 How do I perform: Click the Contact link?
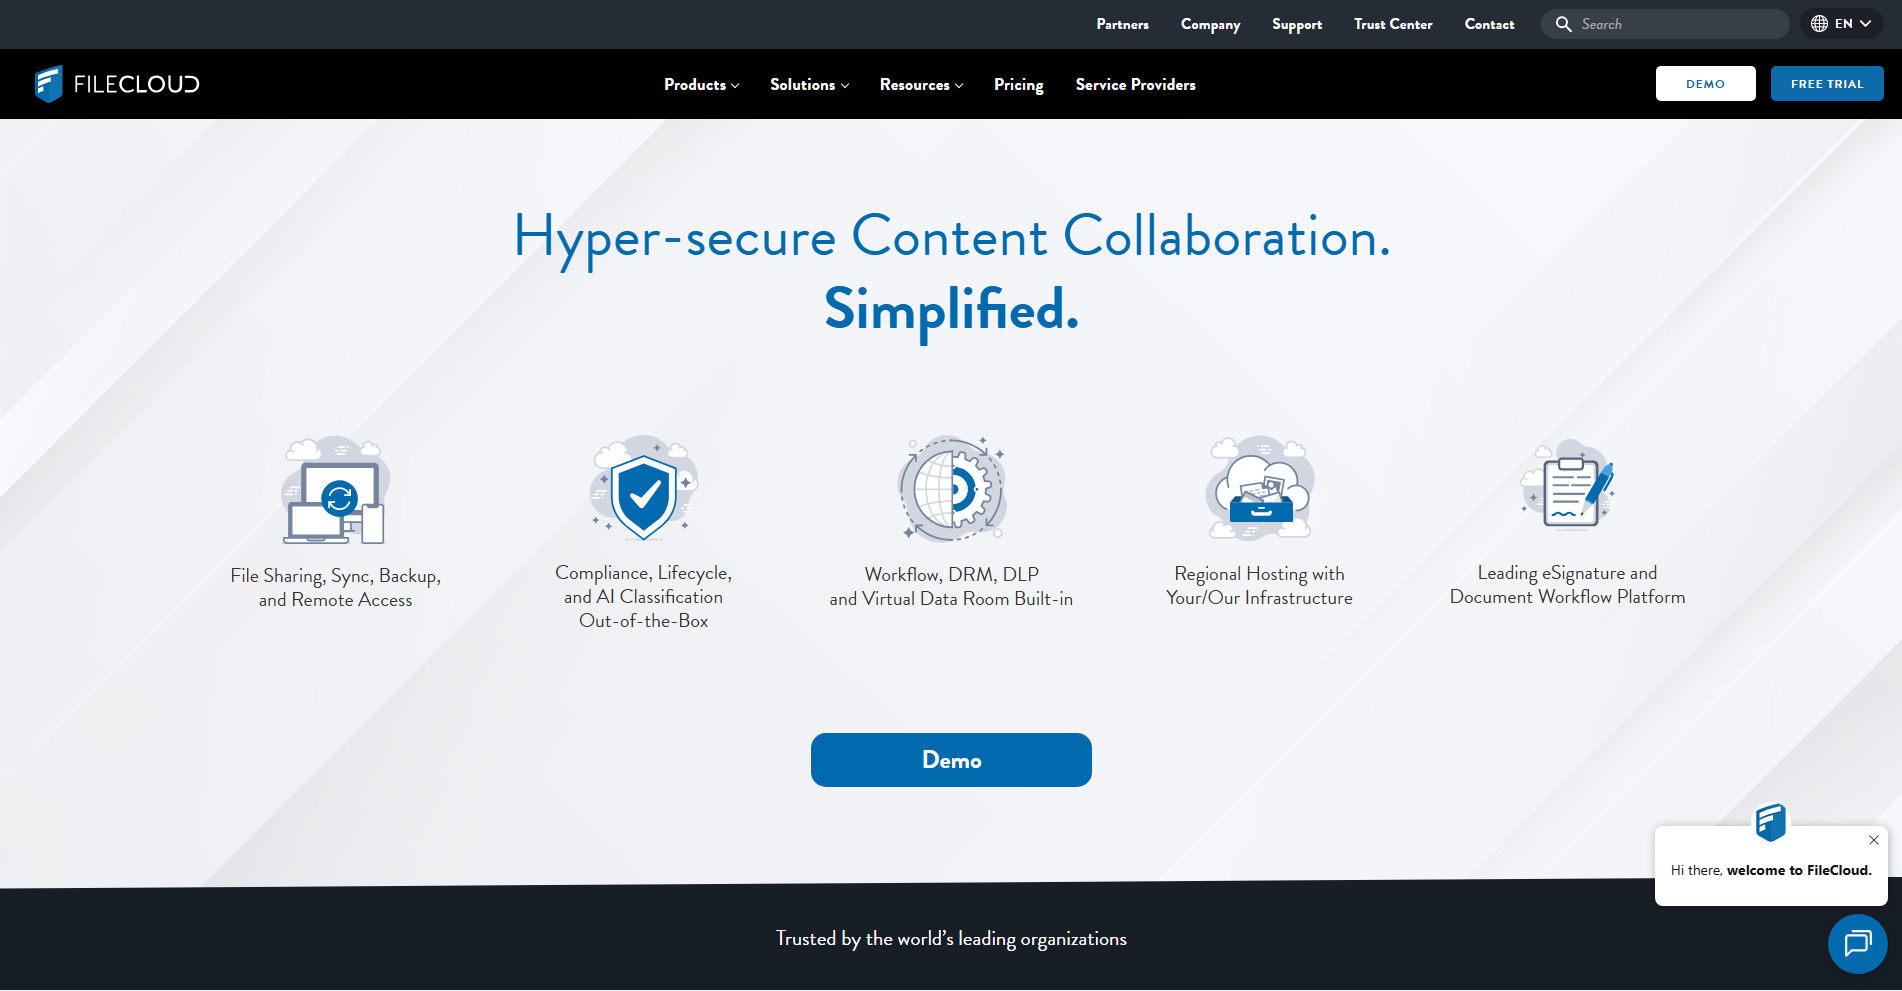(x=1489, y=24)
